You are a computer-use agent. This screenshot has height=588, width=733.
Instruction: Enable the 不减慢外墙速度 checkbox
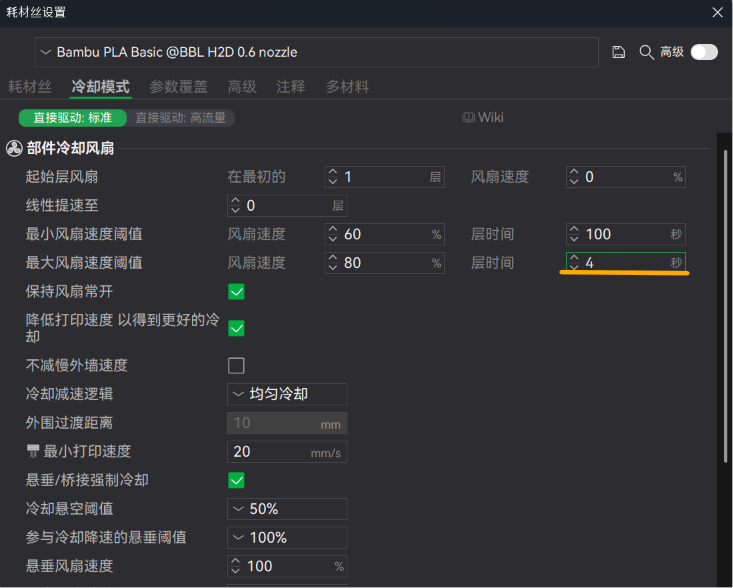click(x=236, y=366)
